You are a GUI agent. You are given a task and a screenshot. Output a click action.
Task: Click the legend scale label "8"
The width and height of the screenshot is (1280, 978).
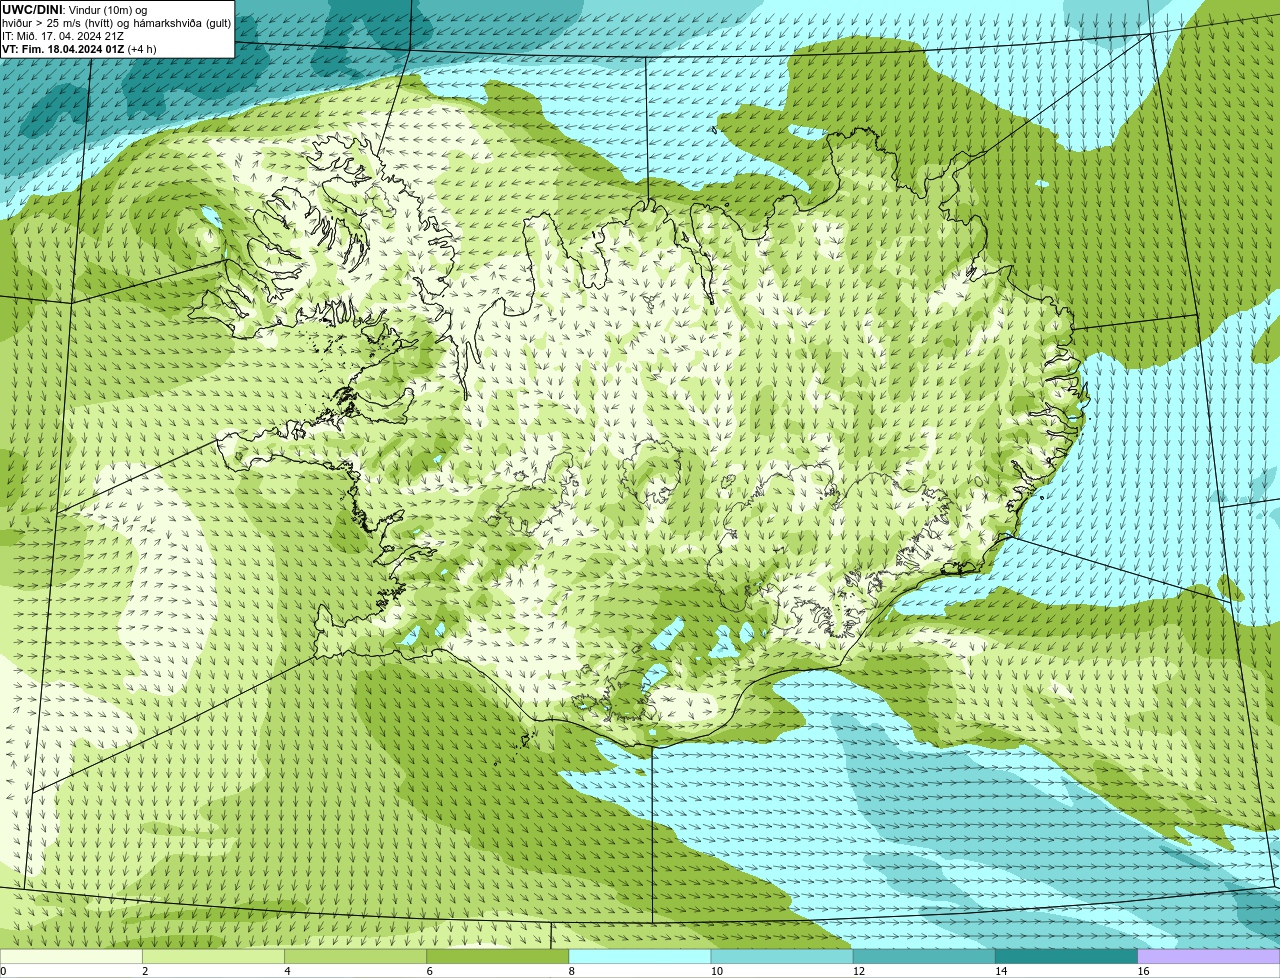coord(571,971)
